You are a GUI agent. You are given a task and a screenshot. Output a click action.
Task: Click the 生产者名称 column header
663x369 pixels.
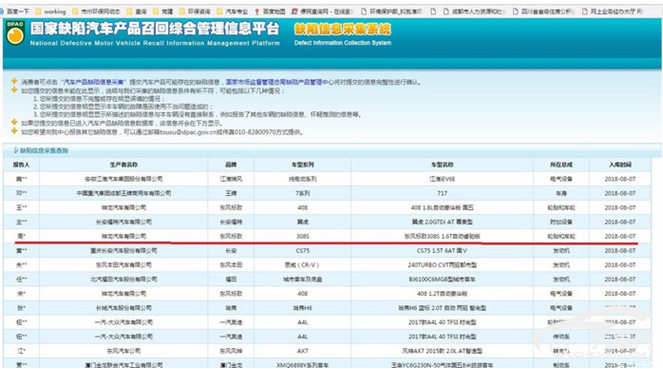pos(123,164)
